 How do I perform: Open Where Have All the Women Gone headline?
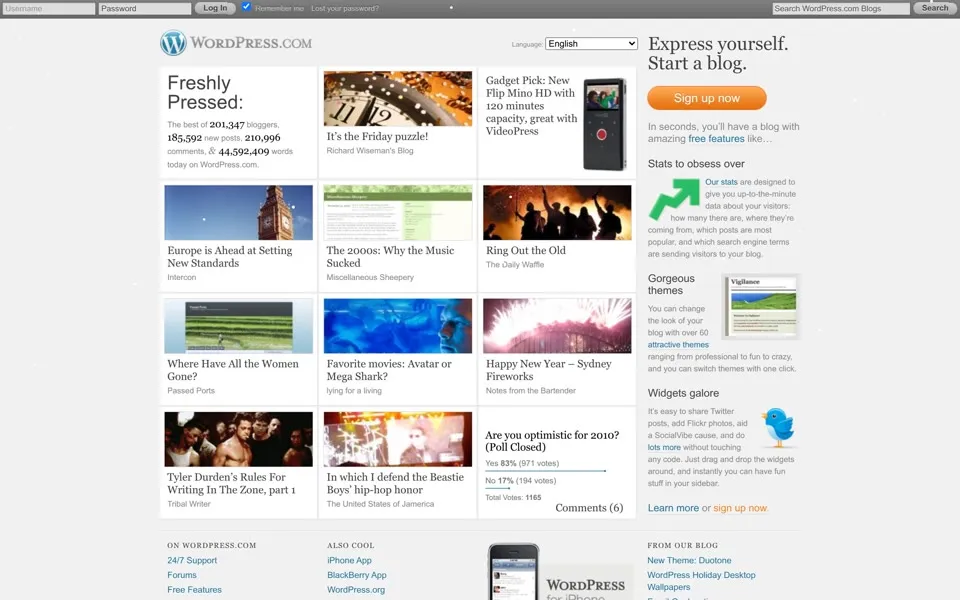pyautogui.click(x=233, y=370)
